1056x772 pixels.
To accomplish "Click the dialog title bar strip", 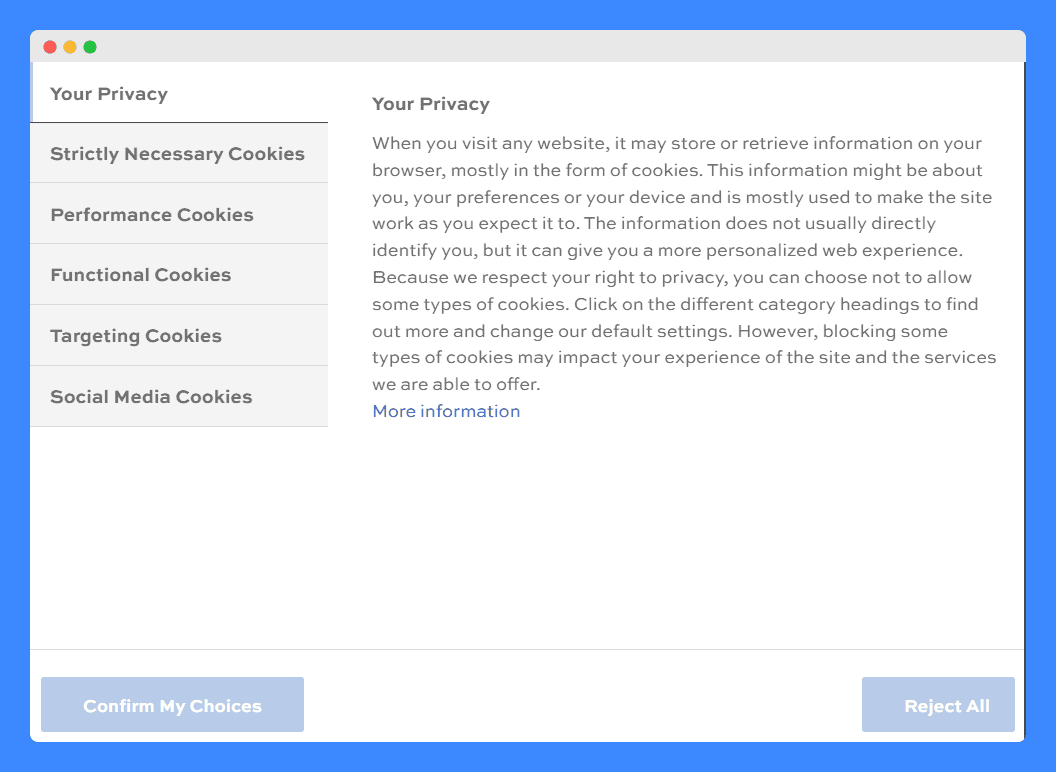I will click(x=528, y=46).
